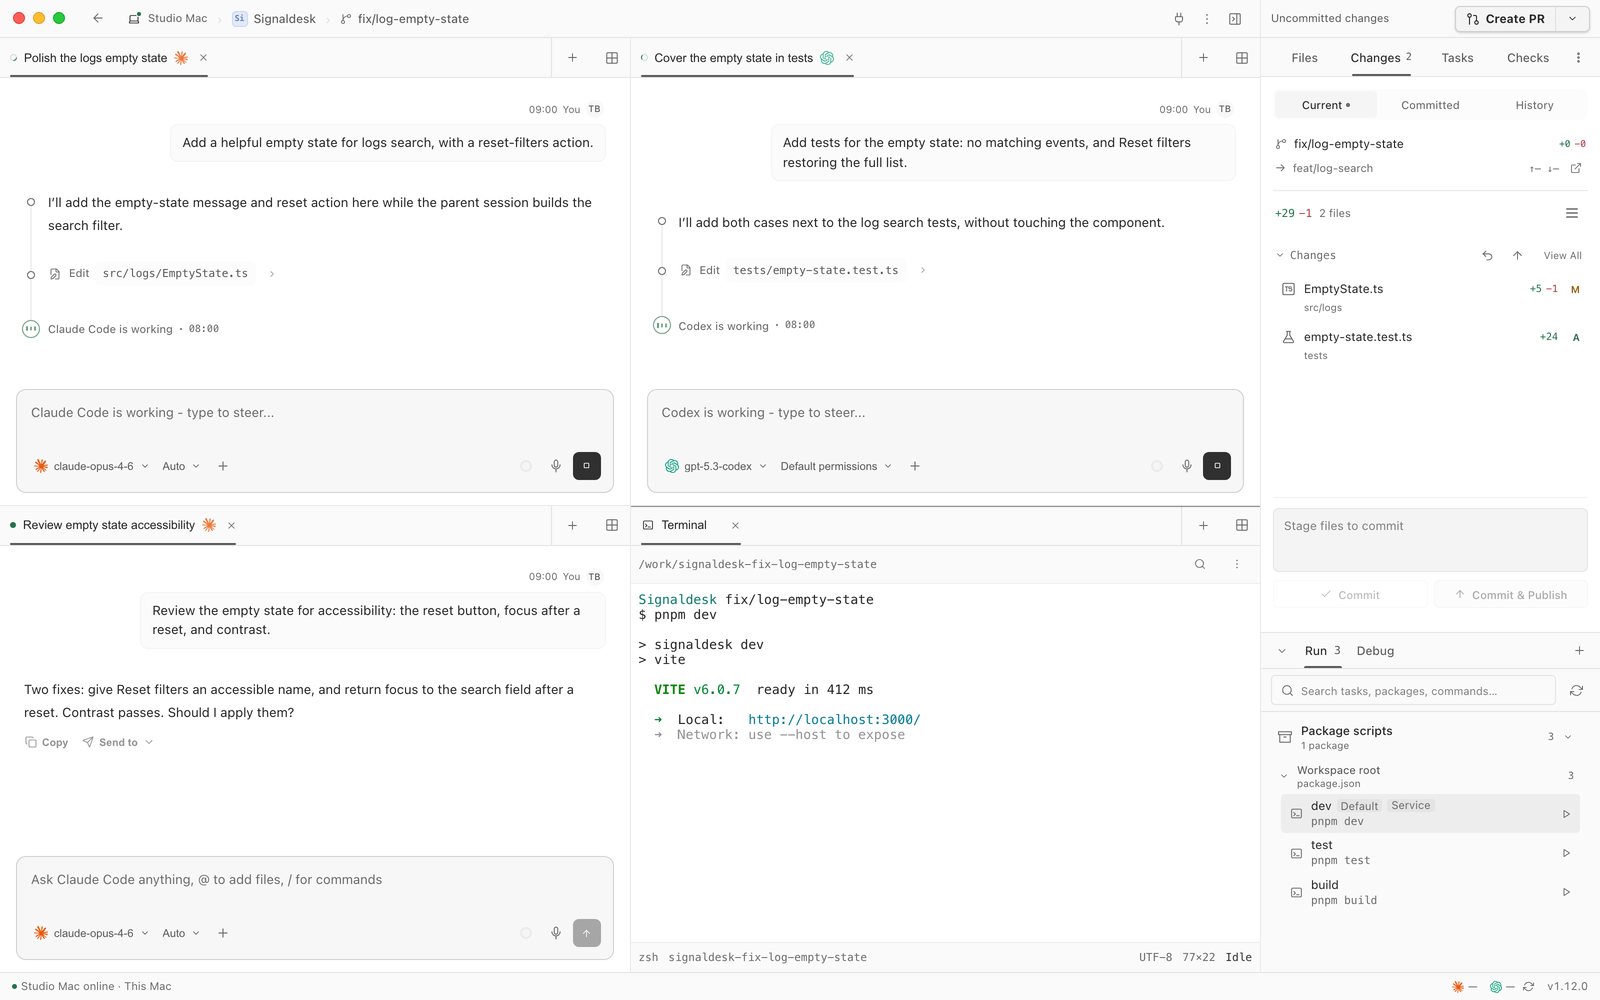Run the dev script
Image resolution: width=1600 pixels, height=1000 pixels.
(1566, 814)
